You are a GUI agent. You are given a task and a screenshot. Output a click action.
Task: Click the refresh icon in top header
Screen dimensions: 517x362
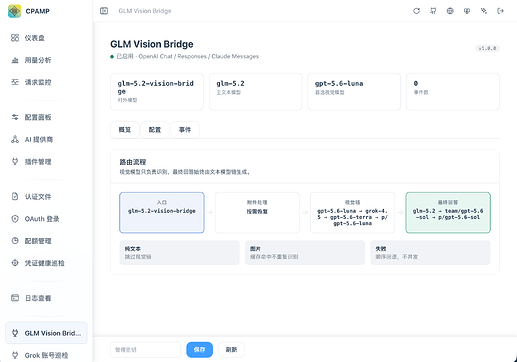tap(416, 11)
